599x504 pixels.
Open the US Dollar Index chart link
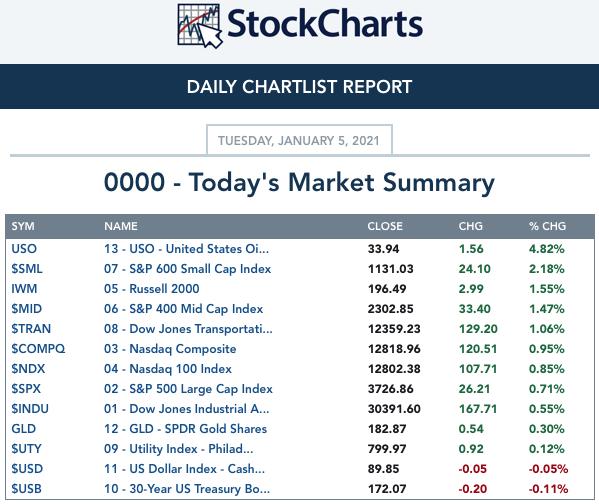(x=184, y=469)
